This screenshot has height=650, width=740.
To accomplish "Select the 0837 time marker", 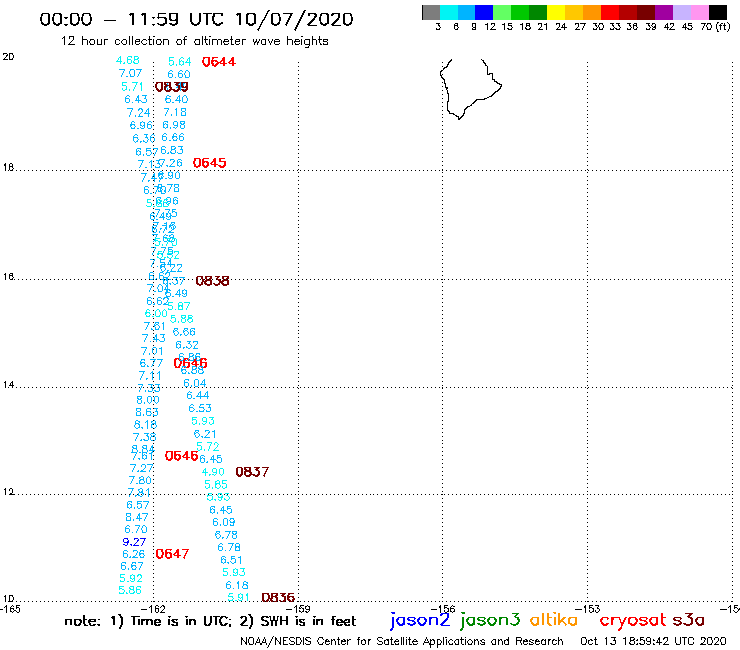I will [x=252, y=472].
